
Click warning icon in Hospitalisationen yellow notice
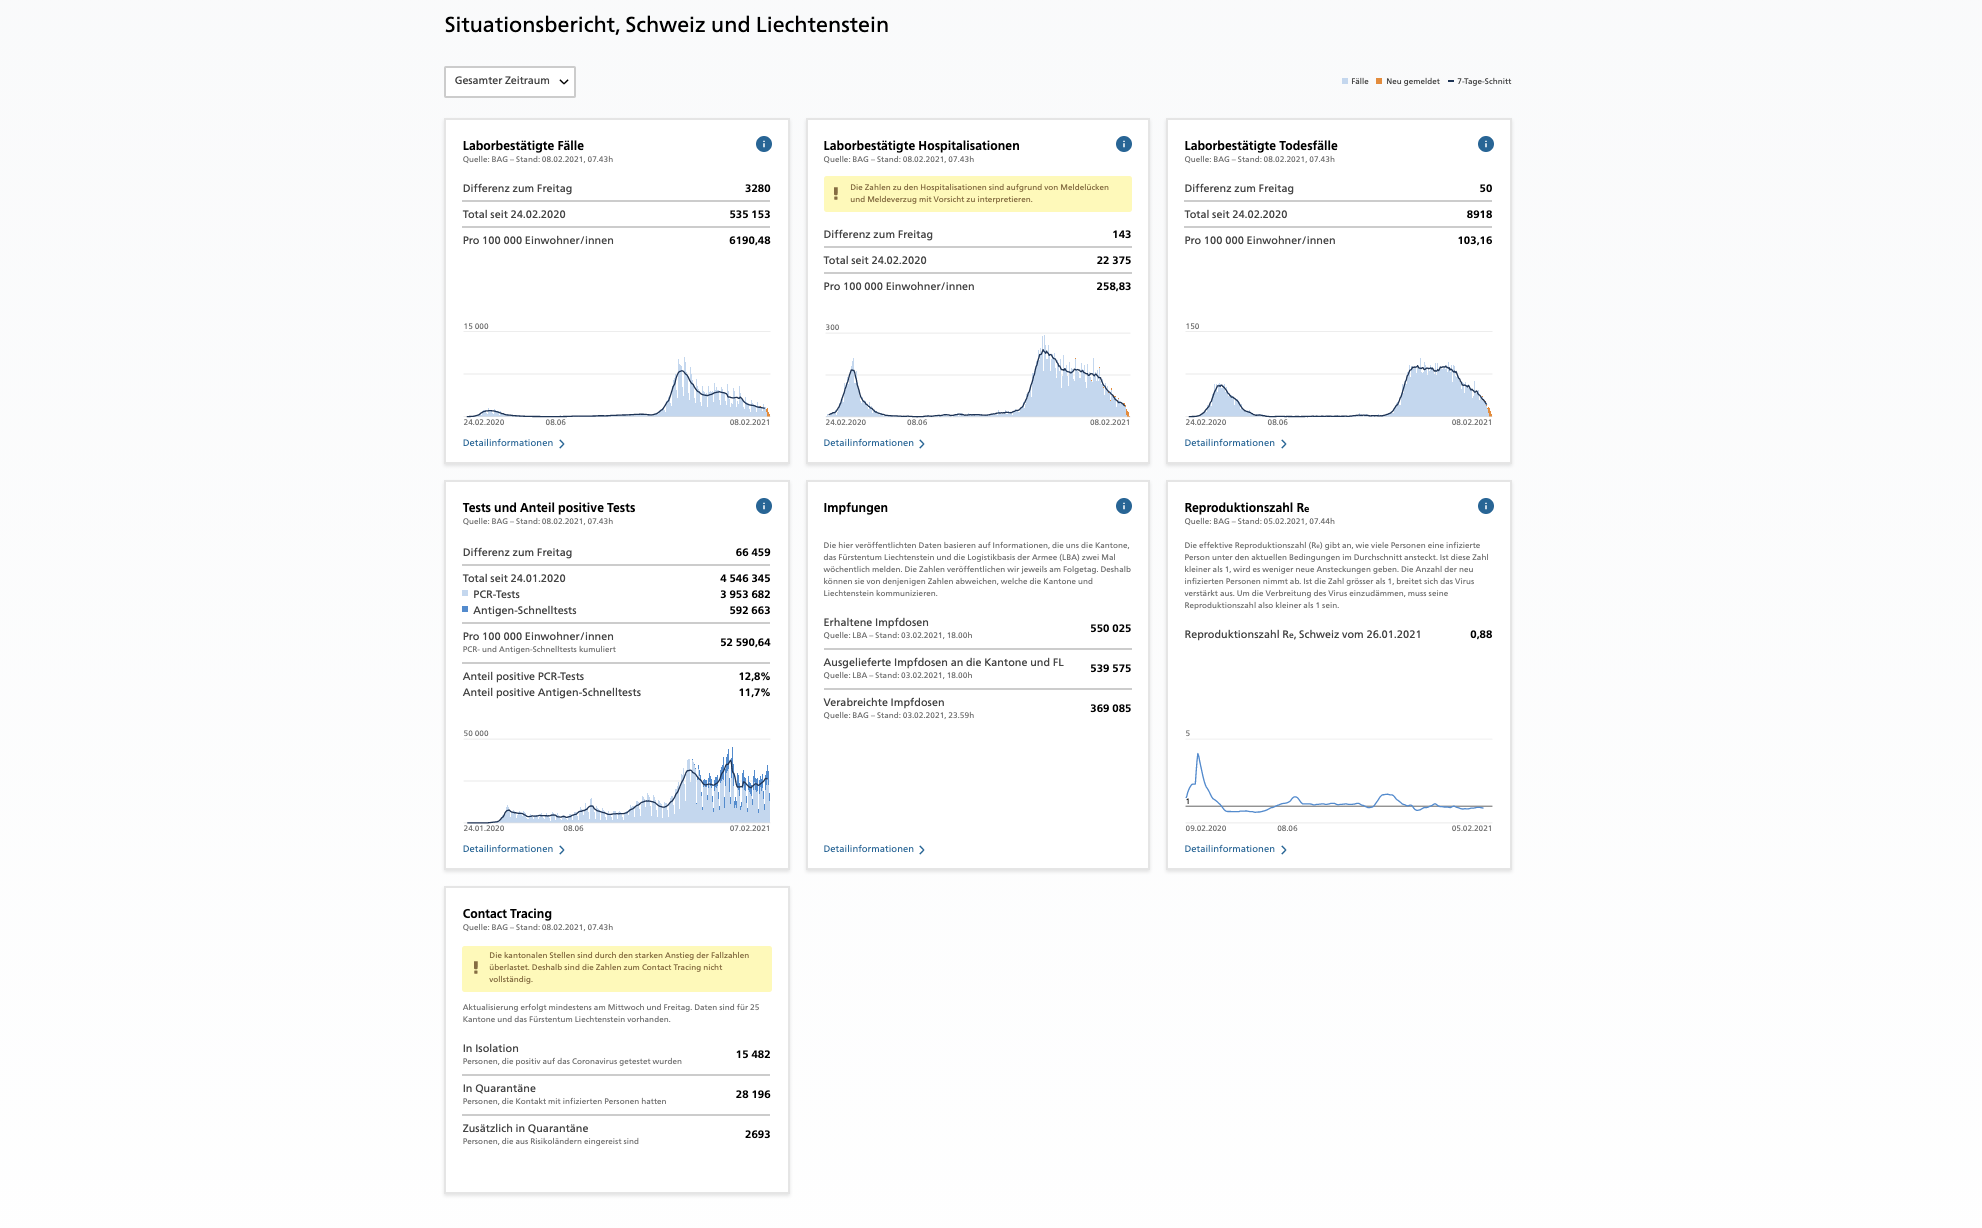[836, 193]
